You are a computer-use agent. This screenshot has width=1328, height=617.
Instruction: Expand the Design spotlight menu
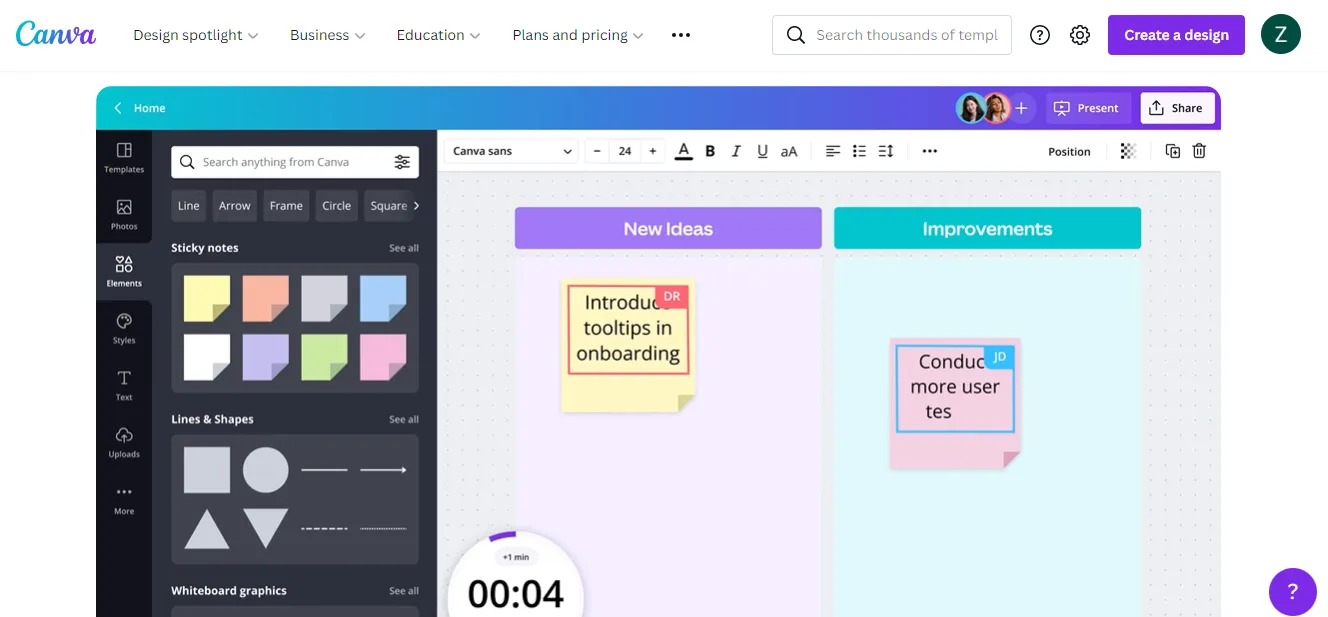196,35
